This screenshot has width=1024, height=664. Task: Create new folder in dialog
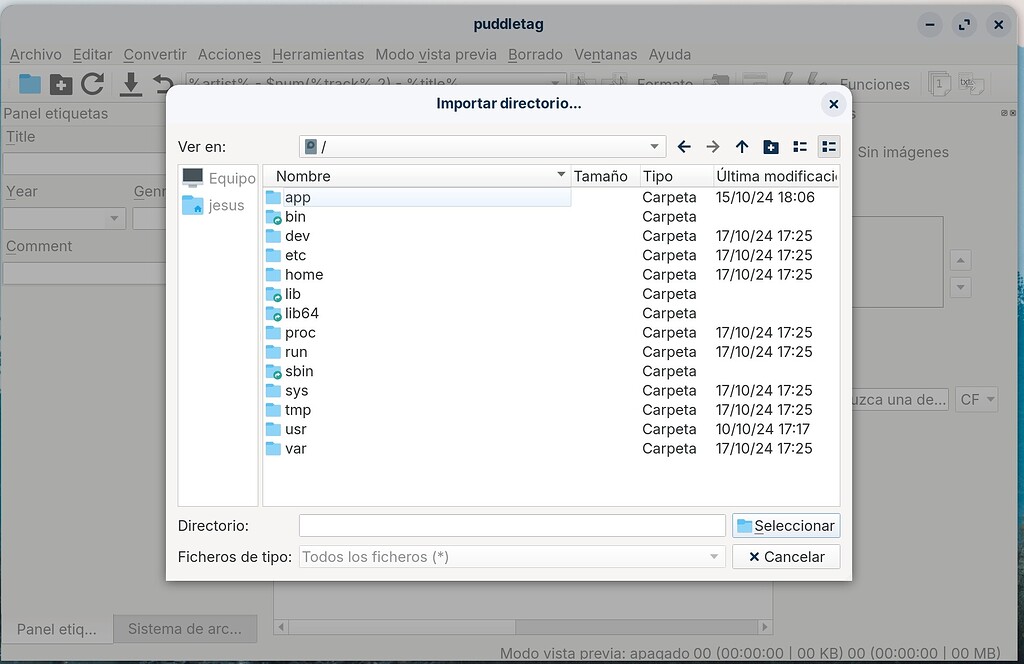pyautogui.click(x=771, y=147)
